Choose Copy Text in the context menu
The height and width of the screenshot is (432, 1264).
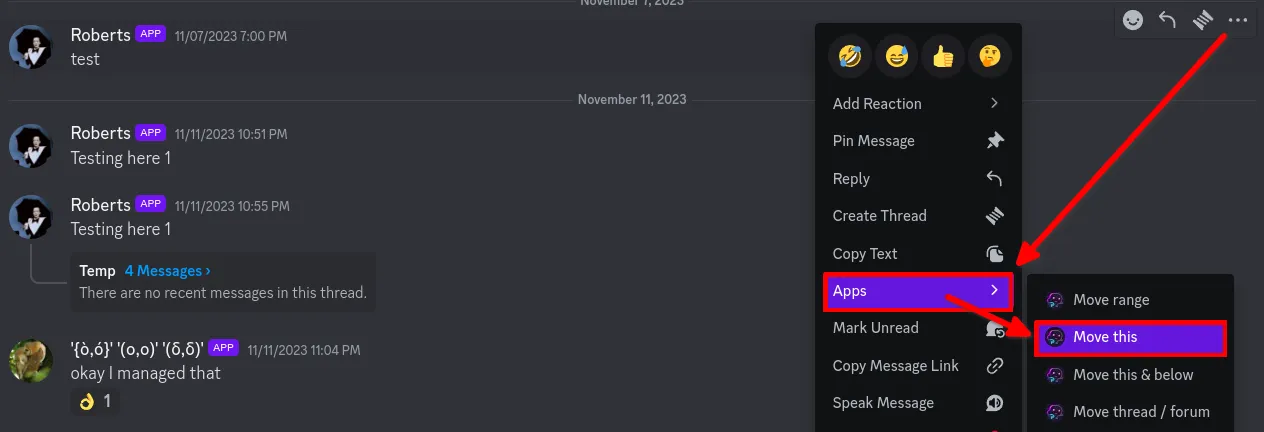pyautogui.click(x=918, y=254)
